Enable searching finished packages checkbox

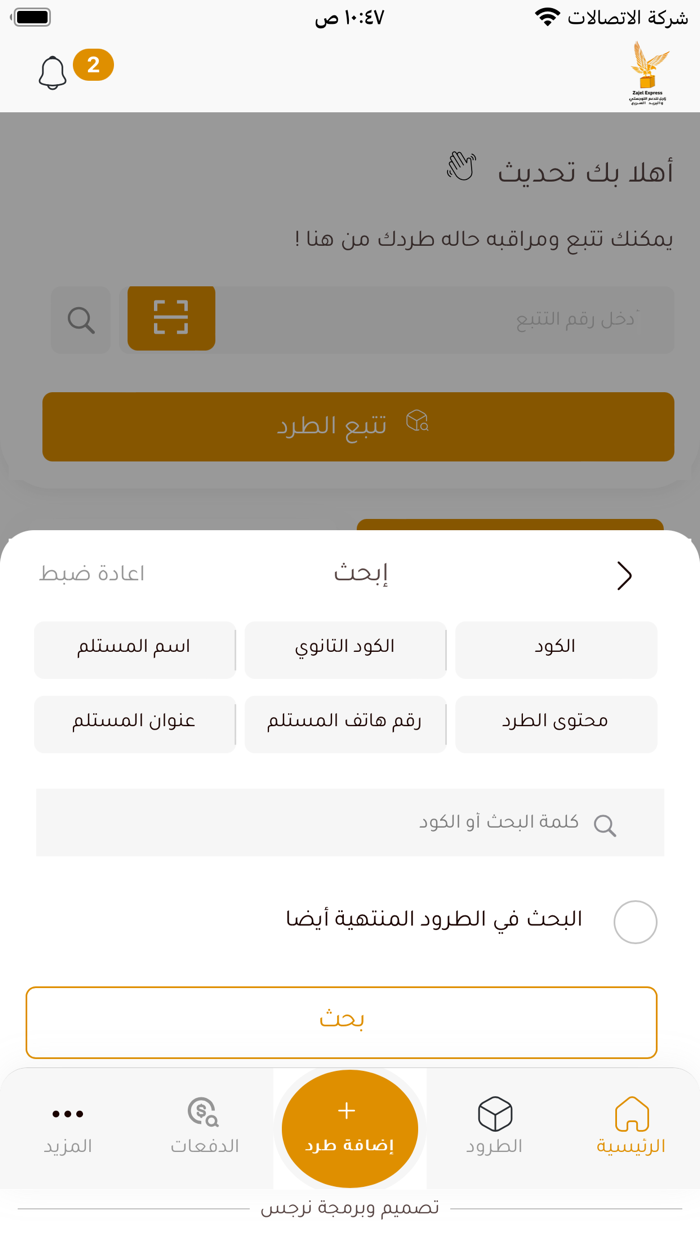click(x=634, y=922)
